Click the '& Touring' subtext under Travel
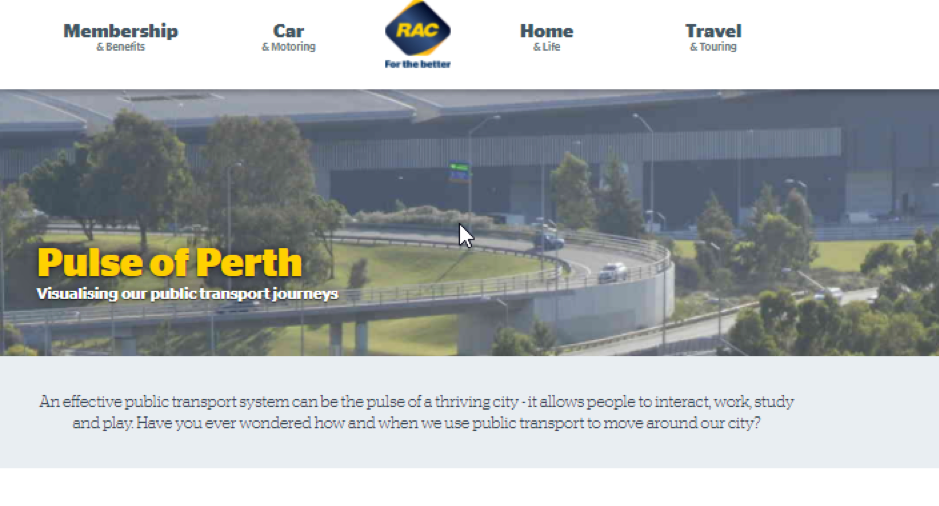Image resolution: width=939 pixels, height=506 pixels. point(713,47)
